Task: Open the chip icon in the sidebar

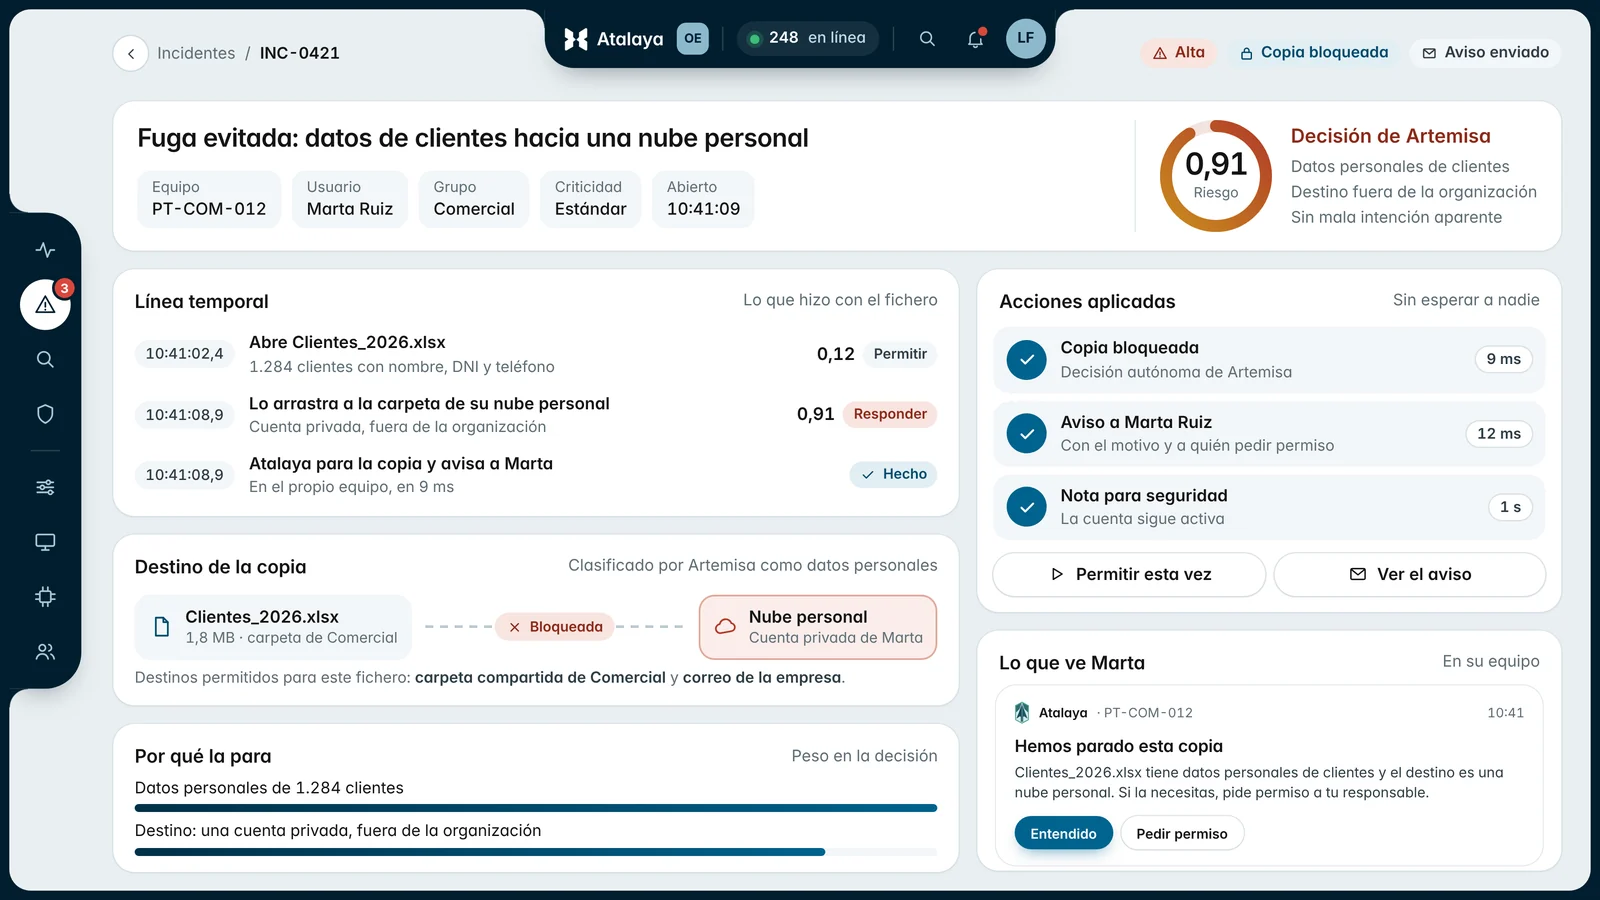Action: pos(45,597)
